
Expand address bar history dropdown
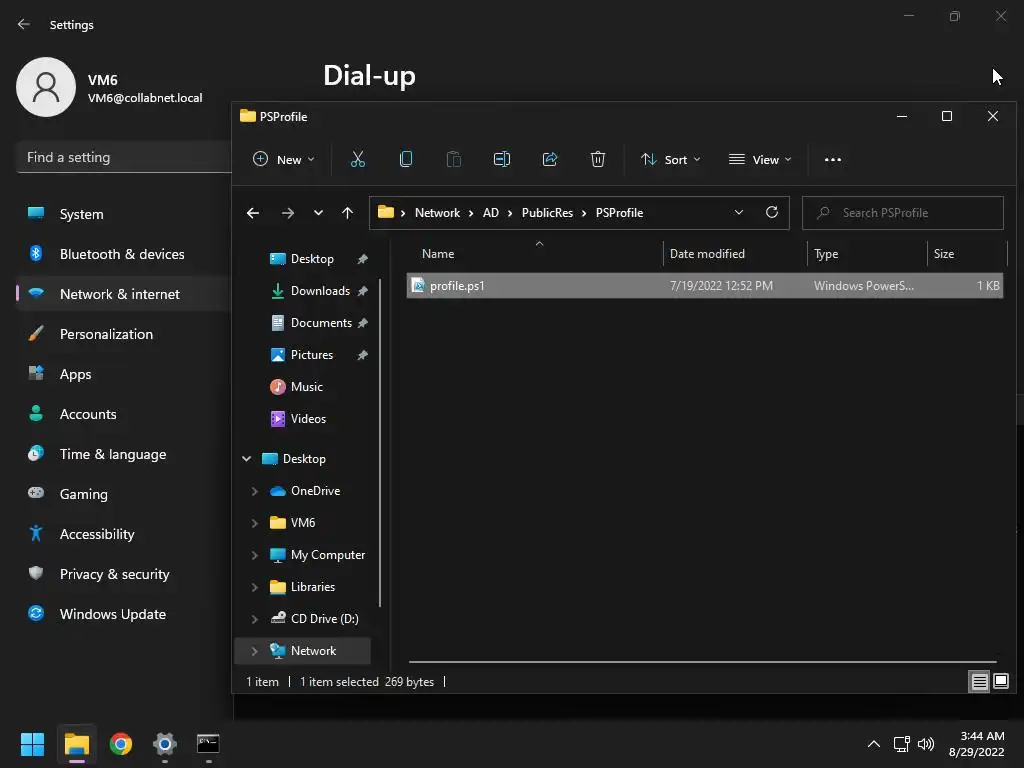tap(739, 212)
